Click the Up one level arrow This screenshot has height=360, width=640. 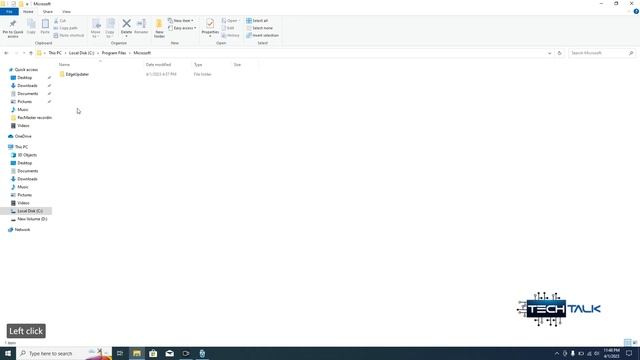[x=31, y=53]
